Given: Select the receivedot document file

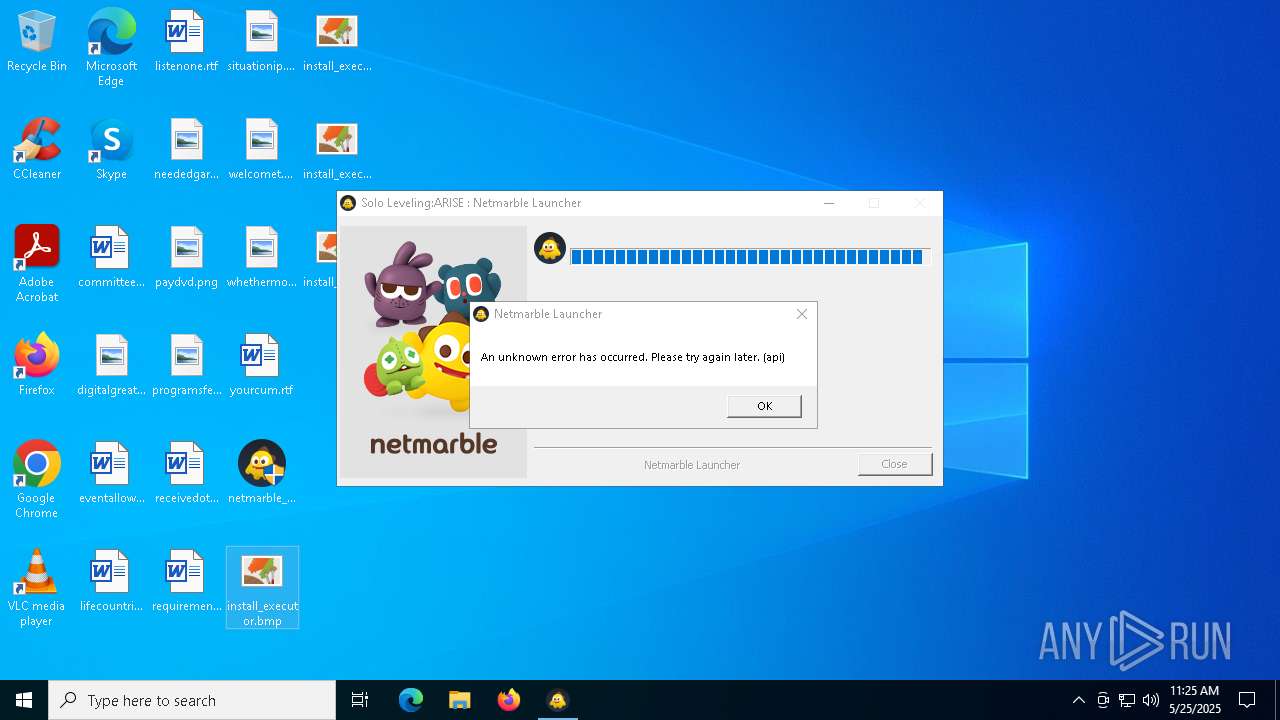Looking at the screenshot, I should 186,474.
